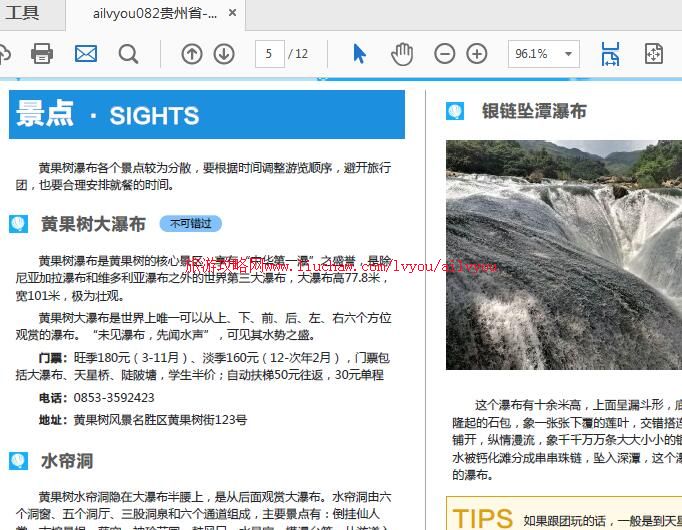Image resolution: width=682 pixels, height=530 pixels.
Task: Click the page number field showing 5
Action: pos(269,54)
